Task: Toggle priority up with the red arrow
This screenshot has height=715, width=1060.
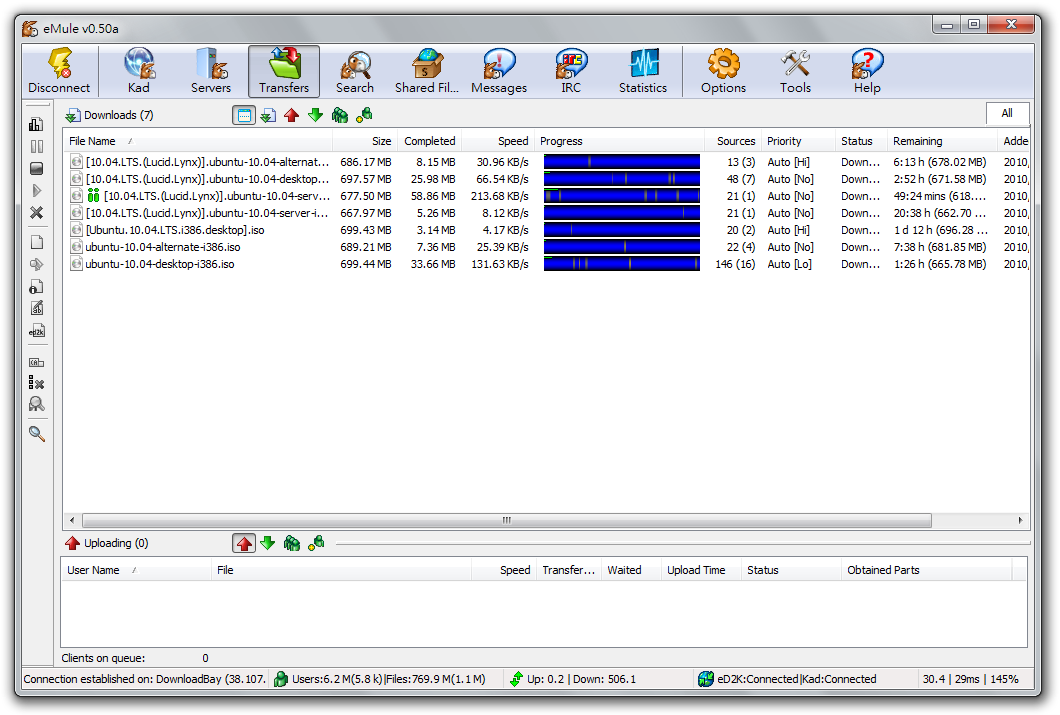Action: [x=290, y=115]
